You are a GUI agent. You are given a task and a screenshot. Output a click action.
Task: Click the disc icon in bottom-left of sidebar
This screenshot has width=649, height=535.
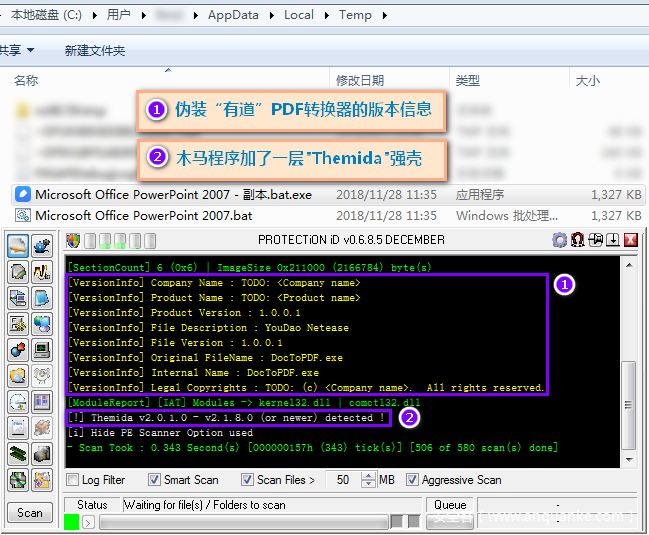pos(17,480)
